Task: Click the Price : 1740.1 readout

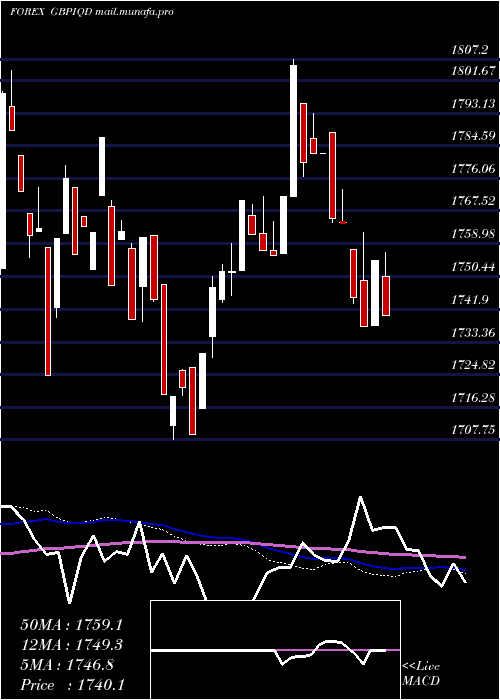Action: 72,685
